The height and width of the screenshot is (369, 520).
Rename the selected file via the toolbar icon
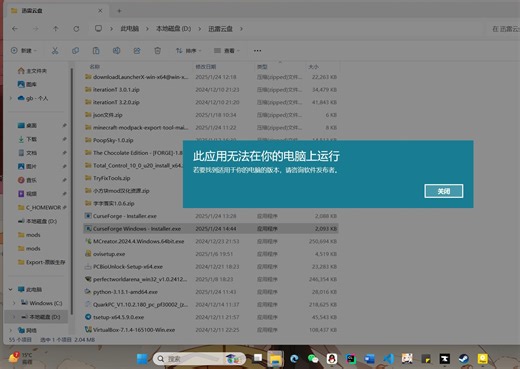(116, 51)
